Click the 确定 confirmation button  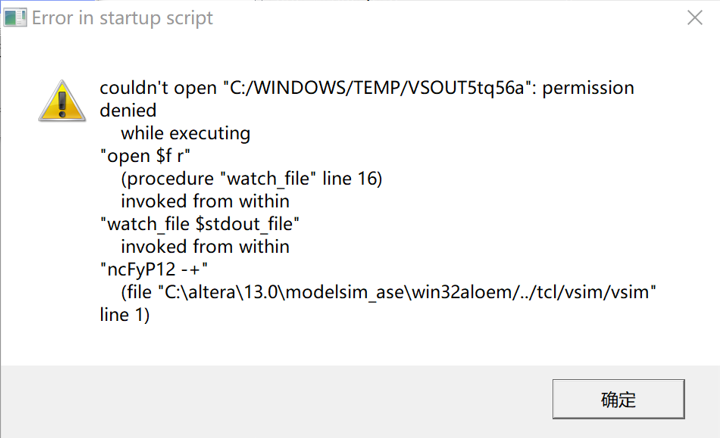point(618,400)
